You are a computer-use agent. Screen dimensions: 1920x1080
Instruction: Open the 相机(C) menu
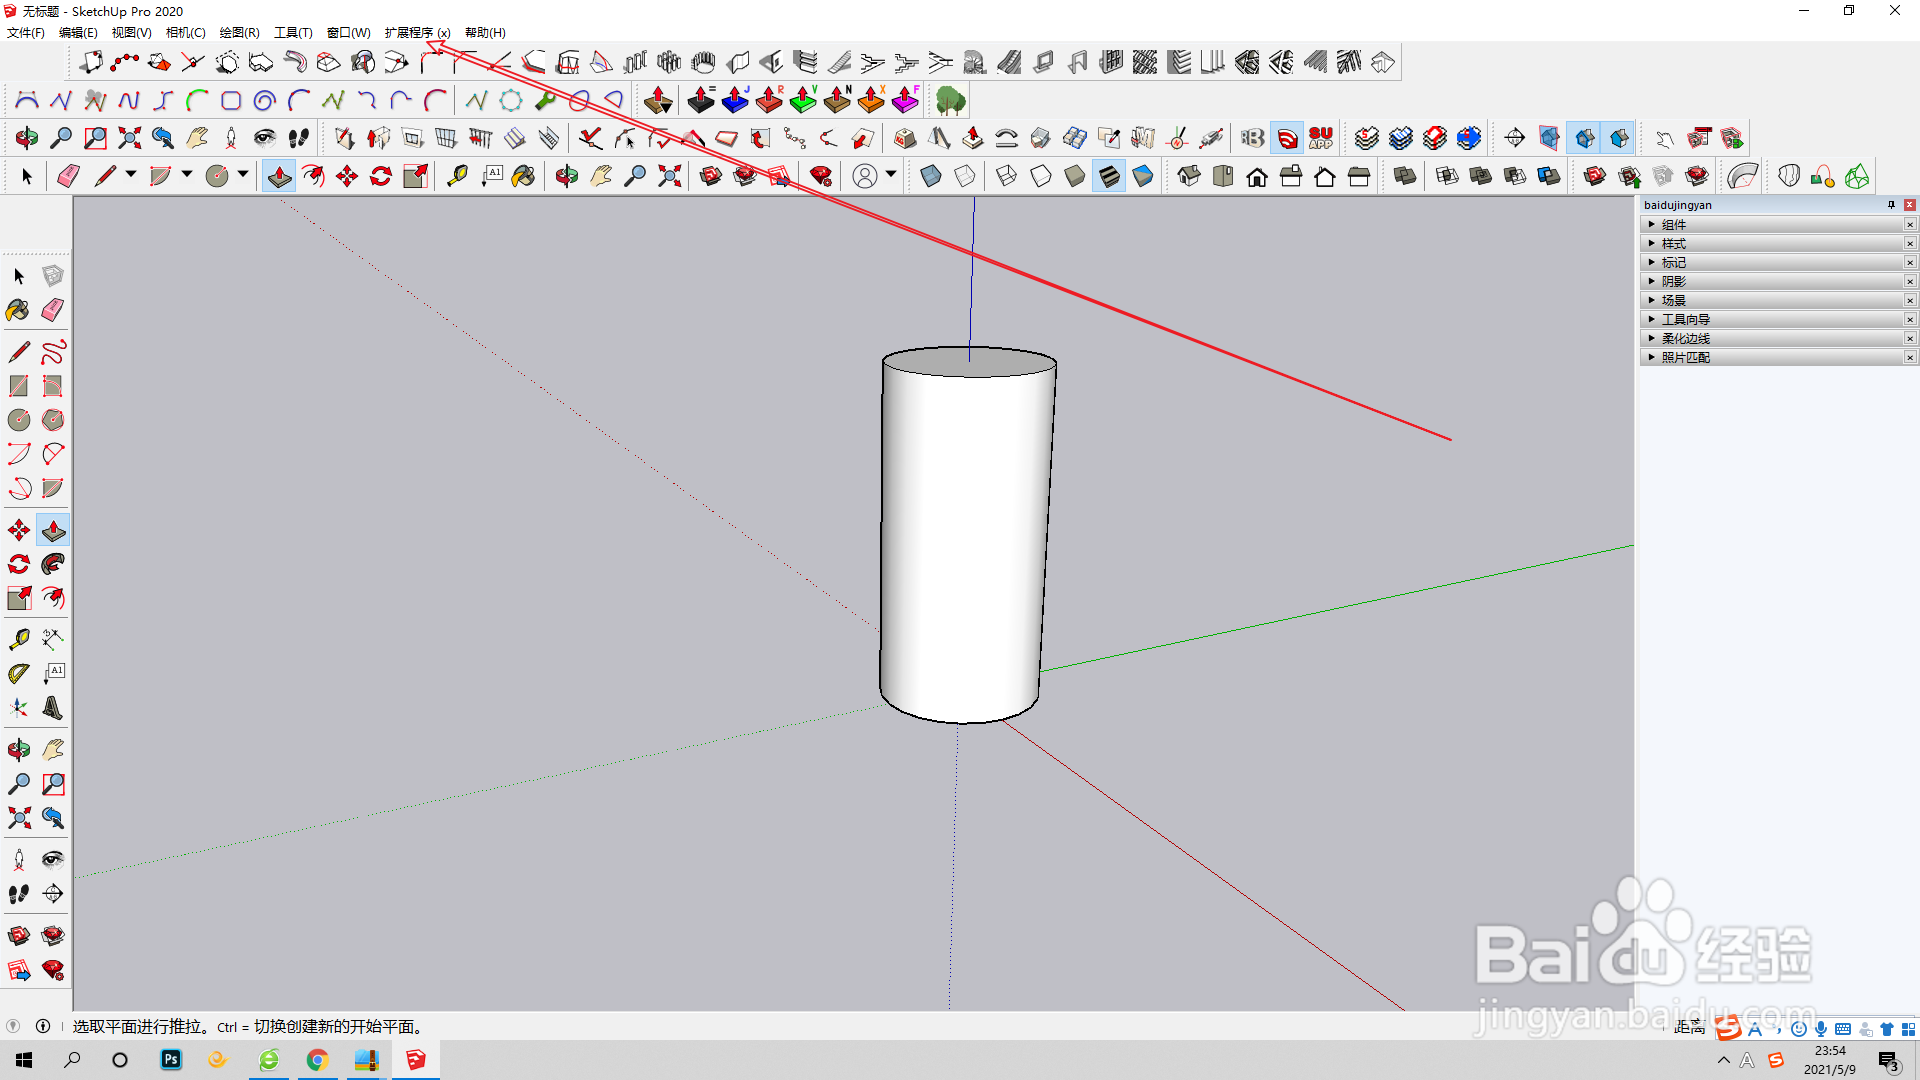[x=185, y=33]
